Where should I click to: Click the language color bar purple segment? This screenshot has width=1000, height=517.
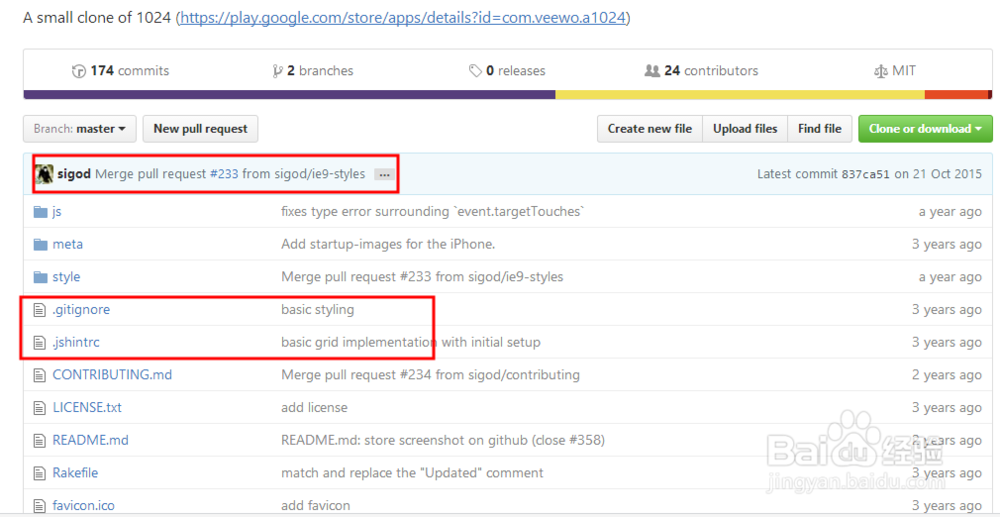289,95
